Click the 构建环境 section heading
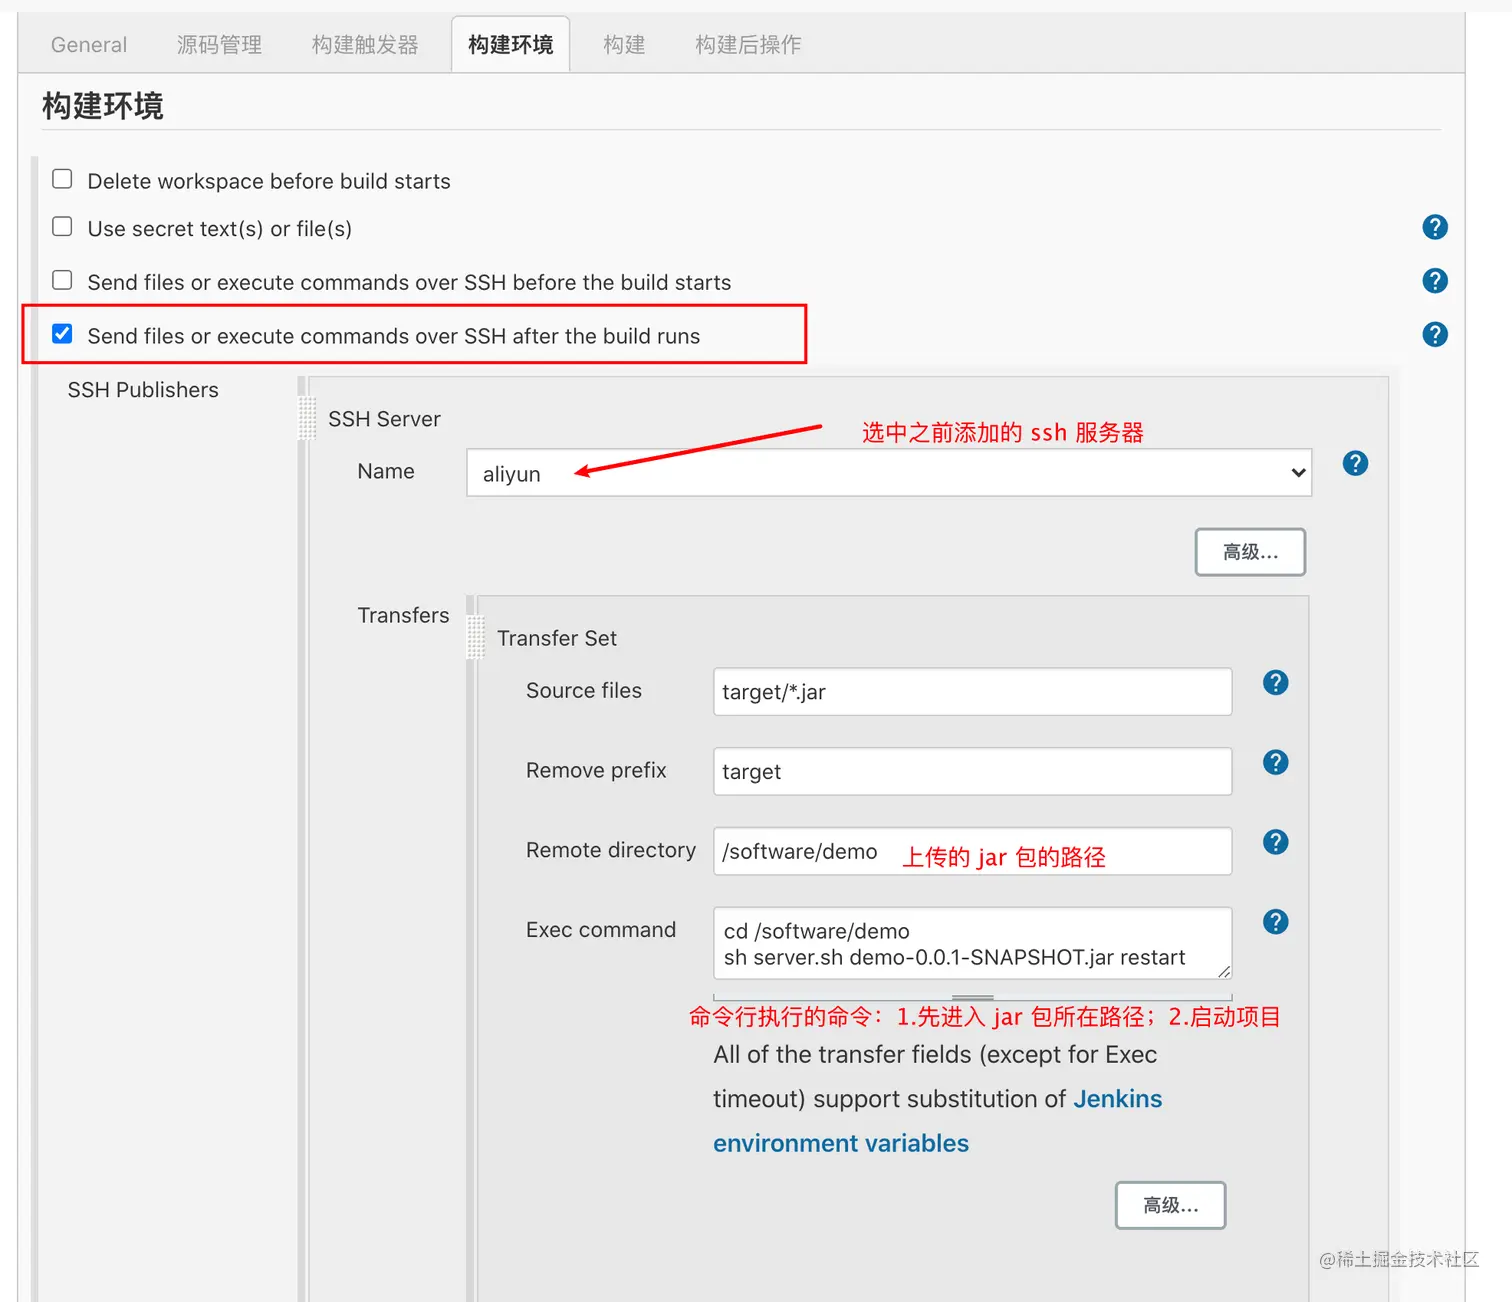 (x=102, y=105)
